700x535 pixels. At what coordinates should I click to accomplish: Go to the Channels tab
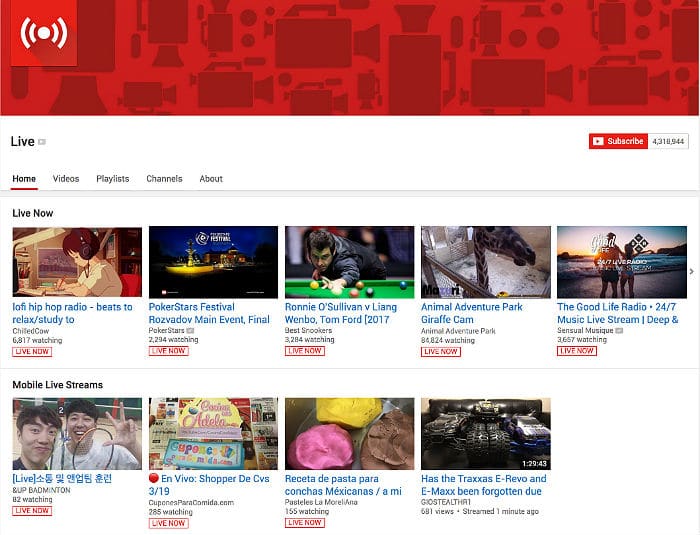(164, 179)
